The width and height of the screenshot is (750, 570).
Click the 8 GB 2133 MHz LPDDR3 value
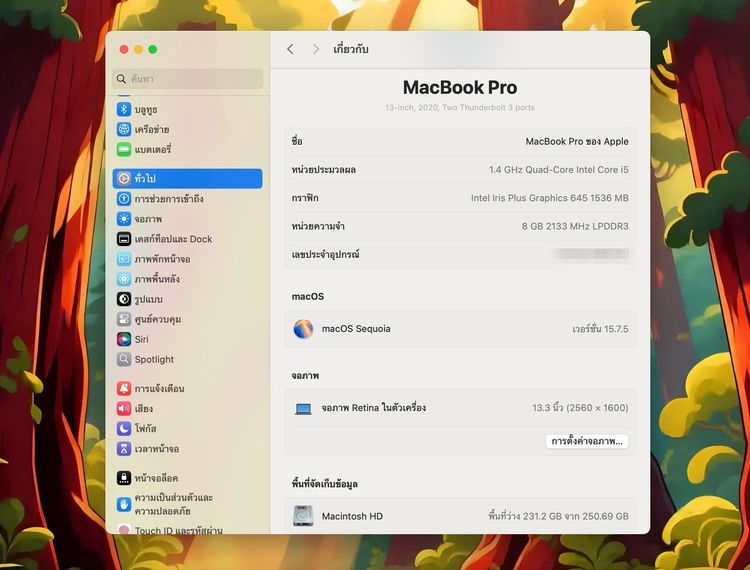click(575, 226)
